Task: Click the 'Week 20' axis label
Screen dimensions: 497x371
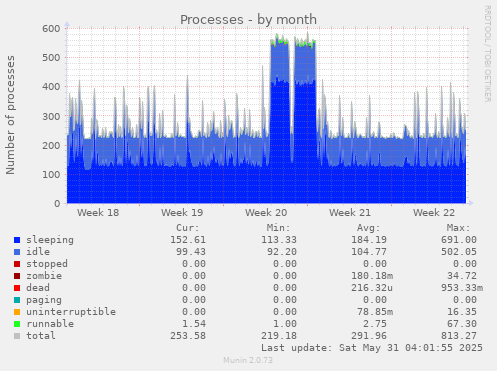Action: point(266,213)
